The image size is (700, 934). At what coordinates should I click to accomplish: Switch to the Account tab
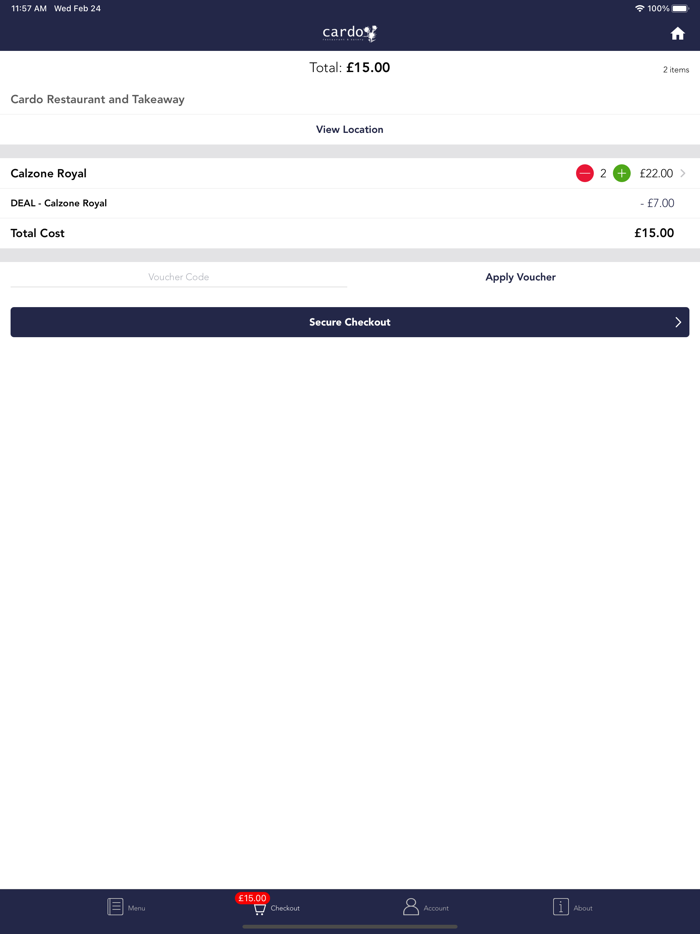(425, 907)
